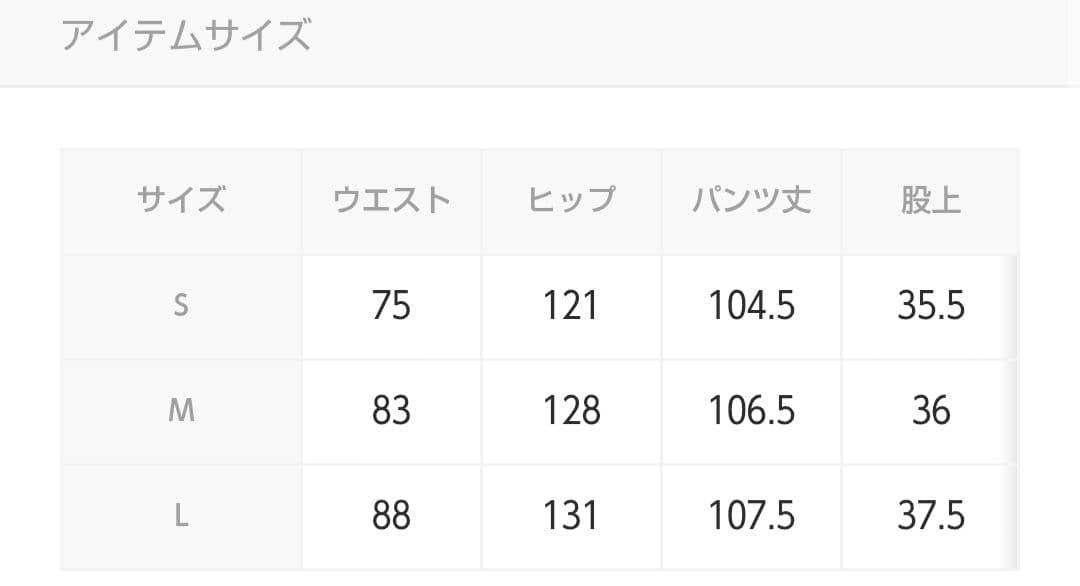The height and width of the screenshot is (586, 1080).
Task: Select rise value 35.5 in S row
Action: pos(931,305)
